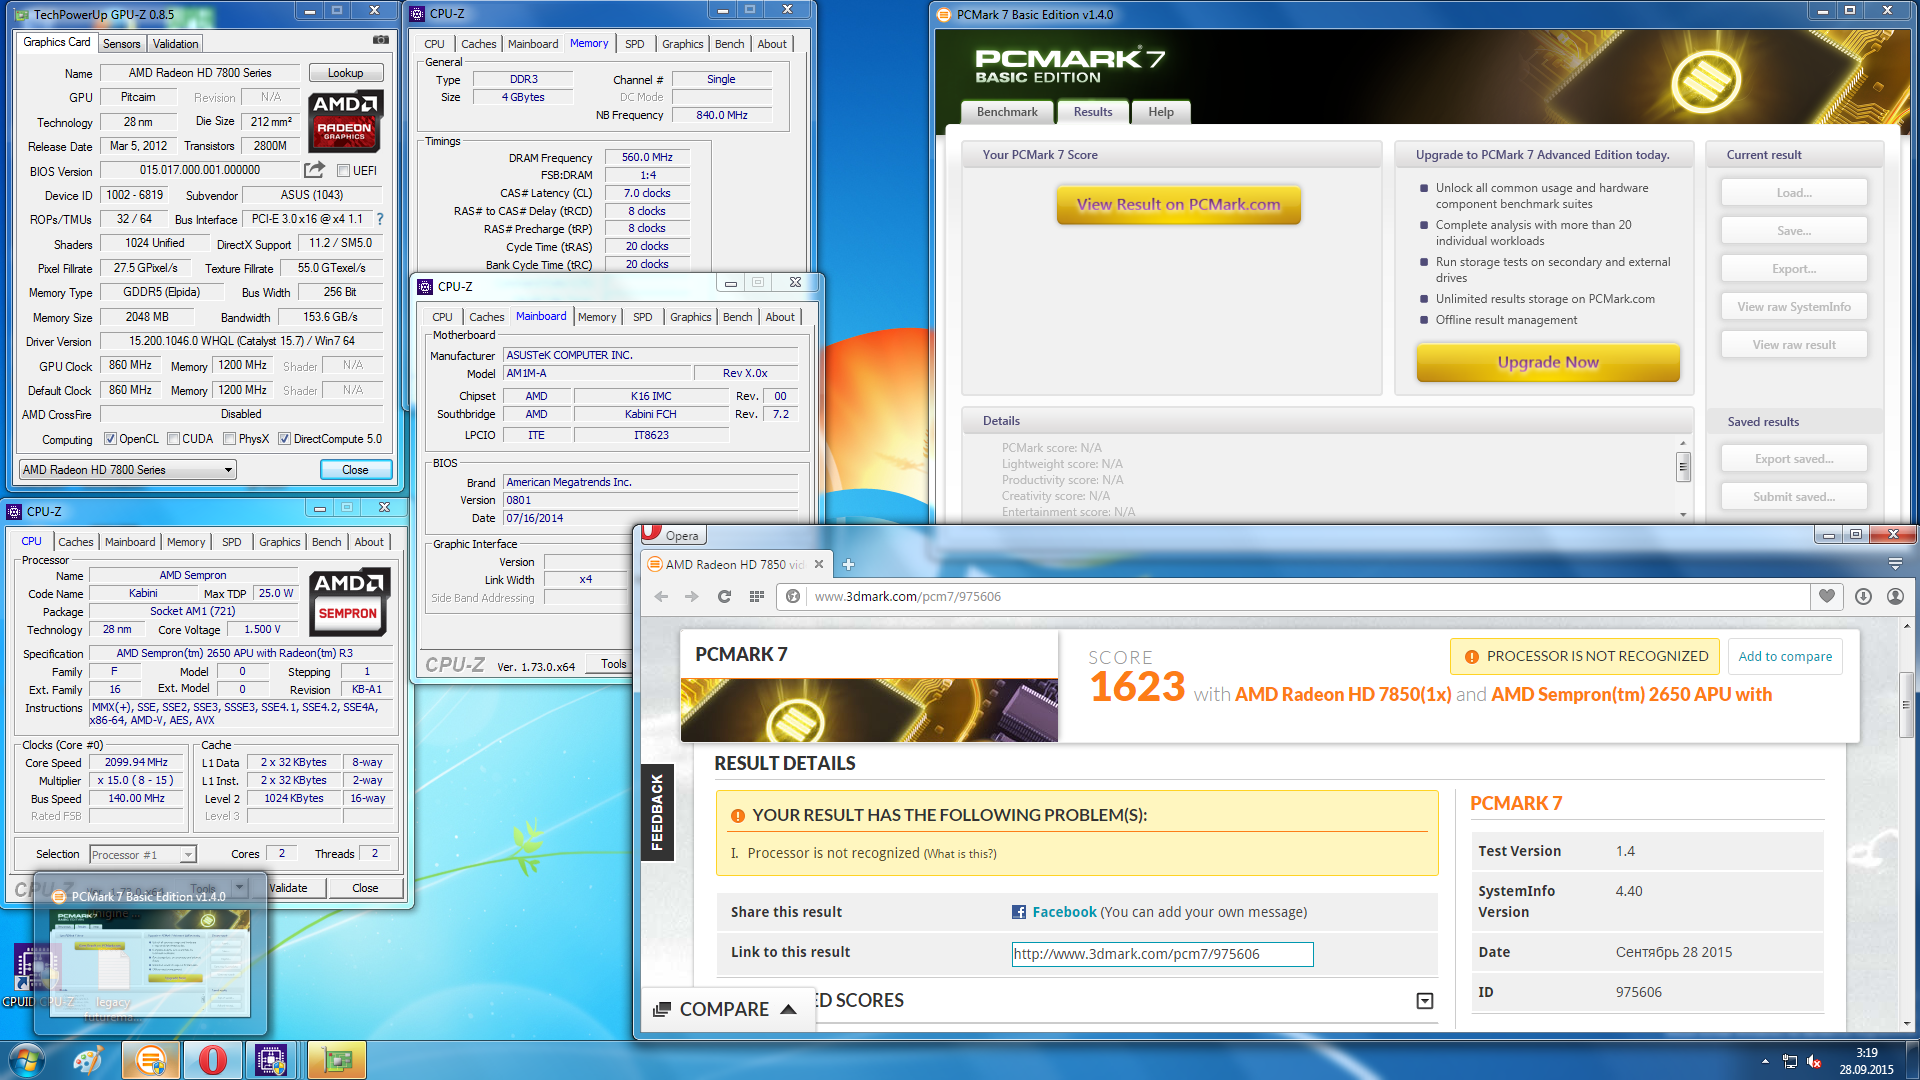Image resolution: width=1920 pixels, height=1080 pixels.
Task: Click View Result on PCMark.com button
Action: click(1178, 204)
